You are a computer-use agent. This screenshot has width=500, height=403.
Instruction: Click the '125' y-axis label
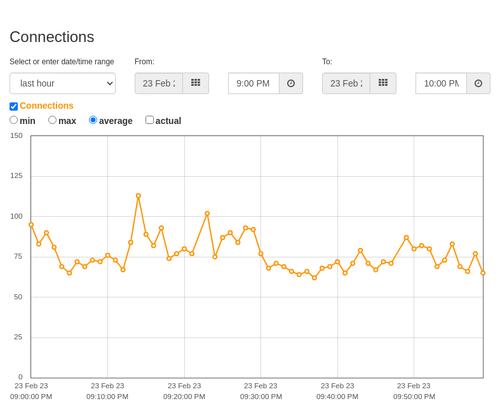(16, 176)
